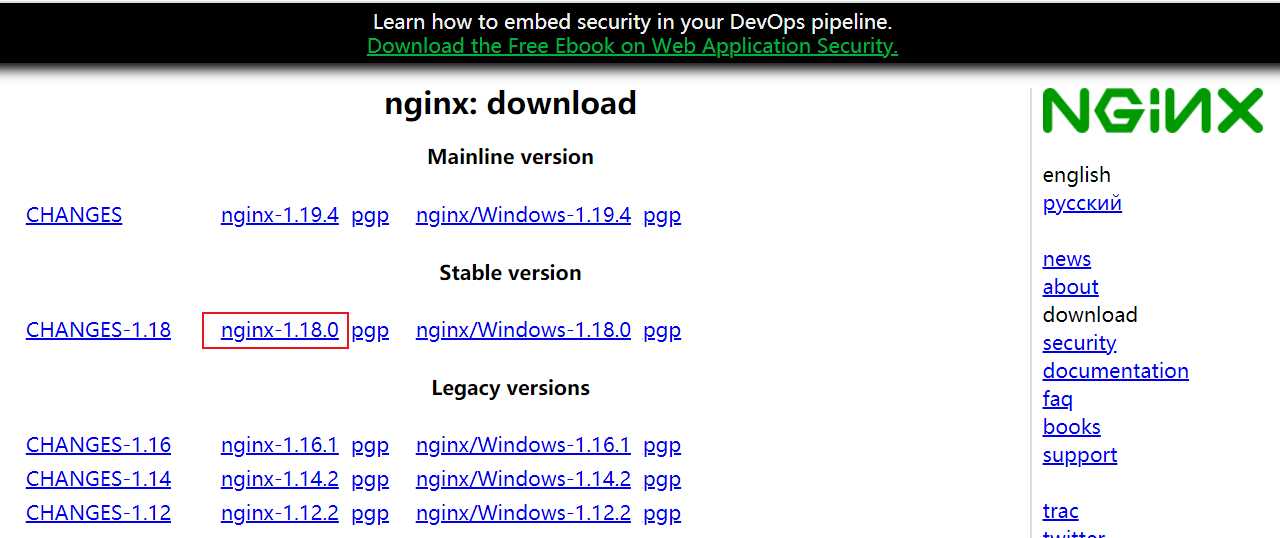Download nginx/Windows-1.14.2

(x=523, y=479)
